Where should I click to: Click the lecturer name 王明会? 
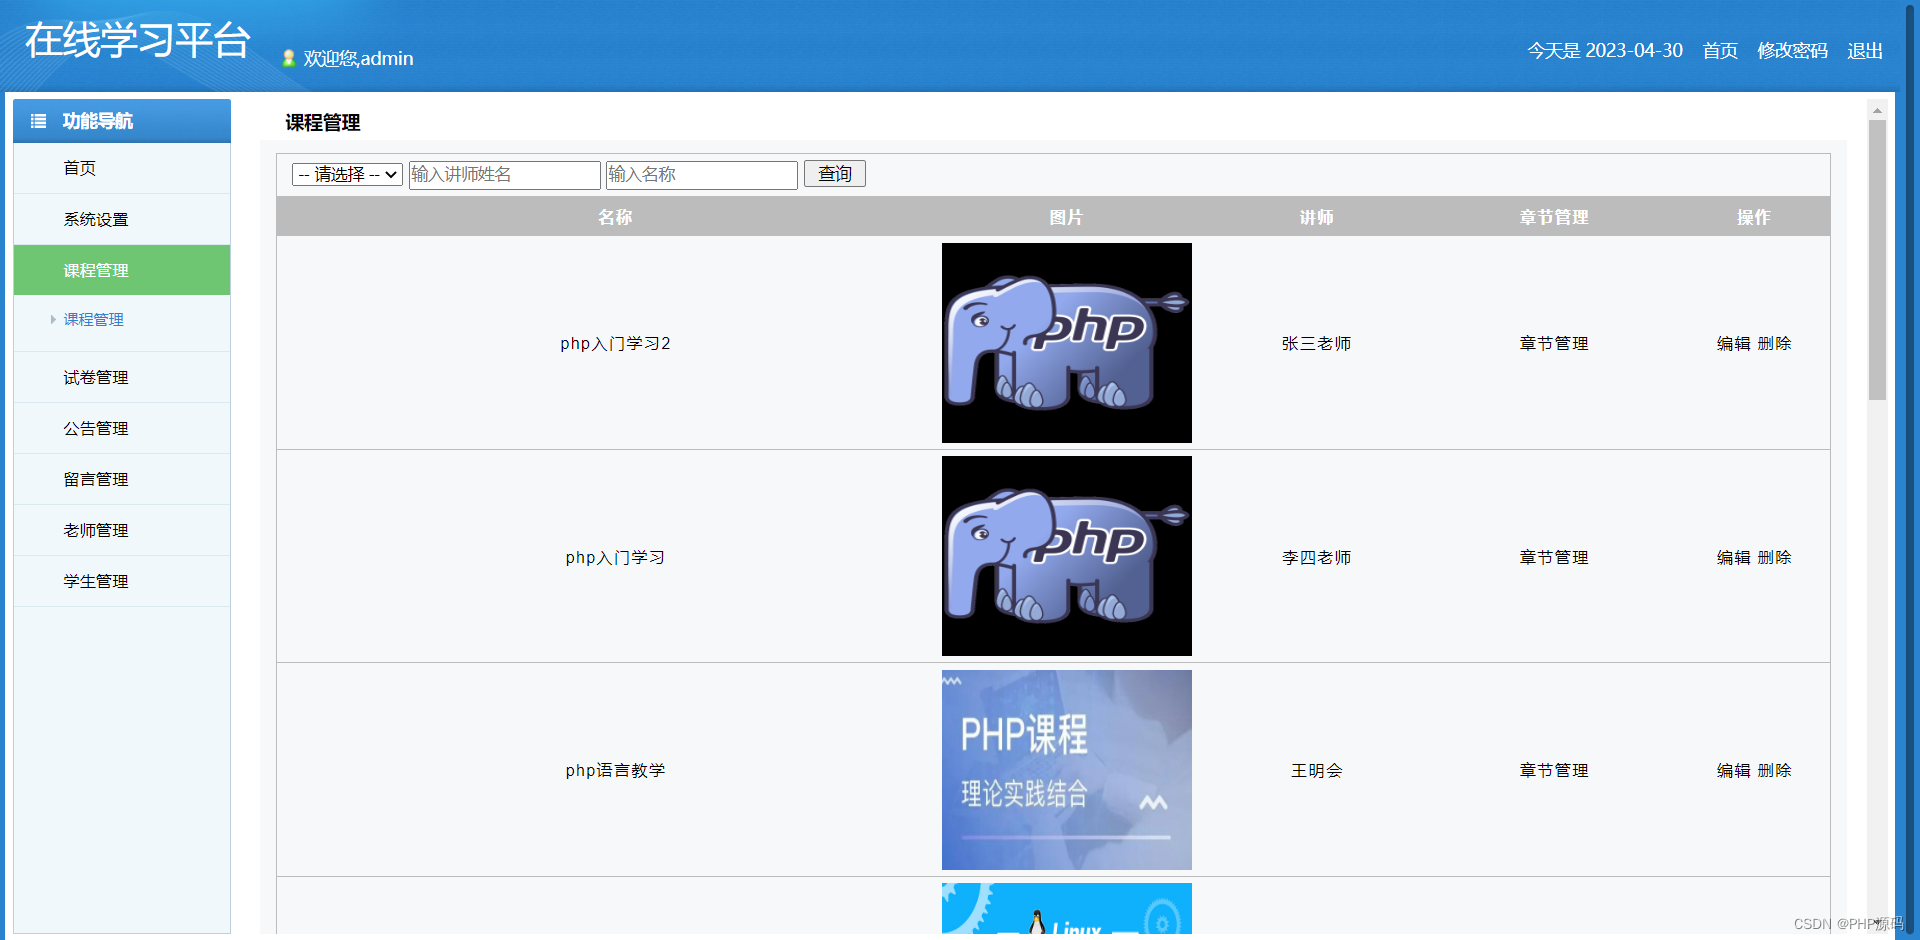(x=1316, y=770)
